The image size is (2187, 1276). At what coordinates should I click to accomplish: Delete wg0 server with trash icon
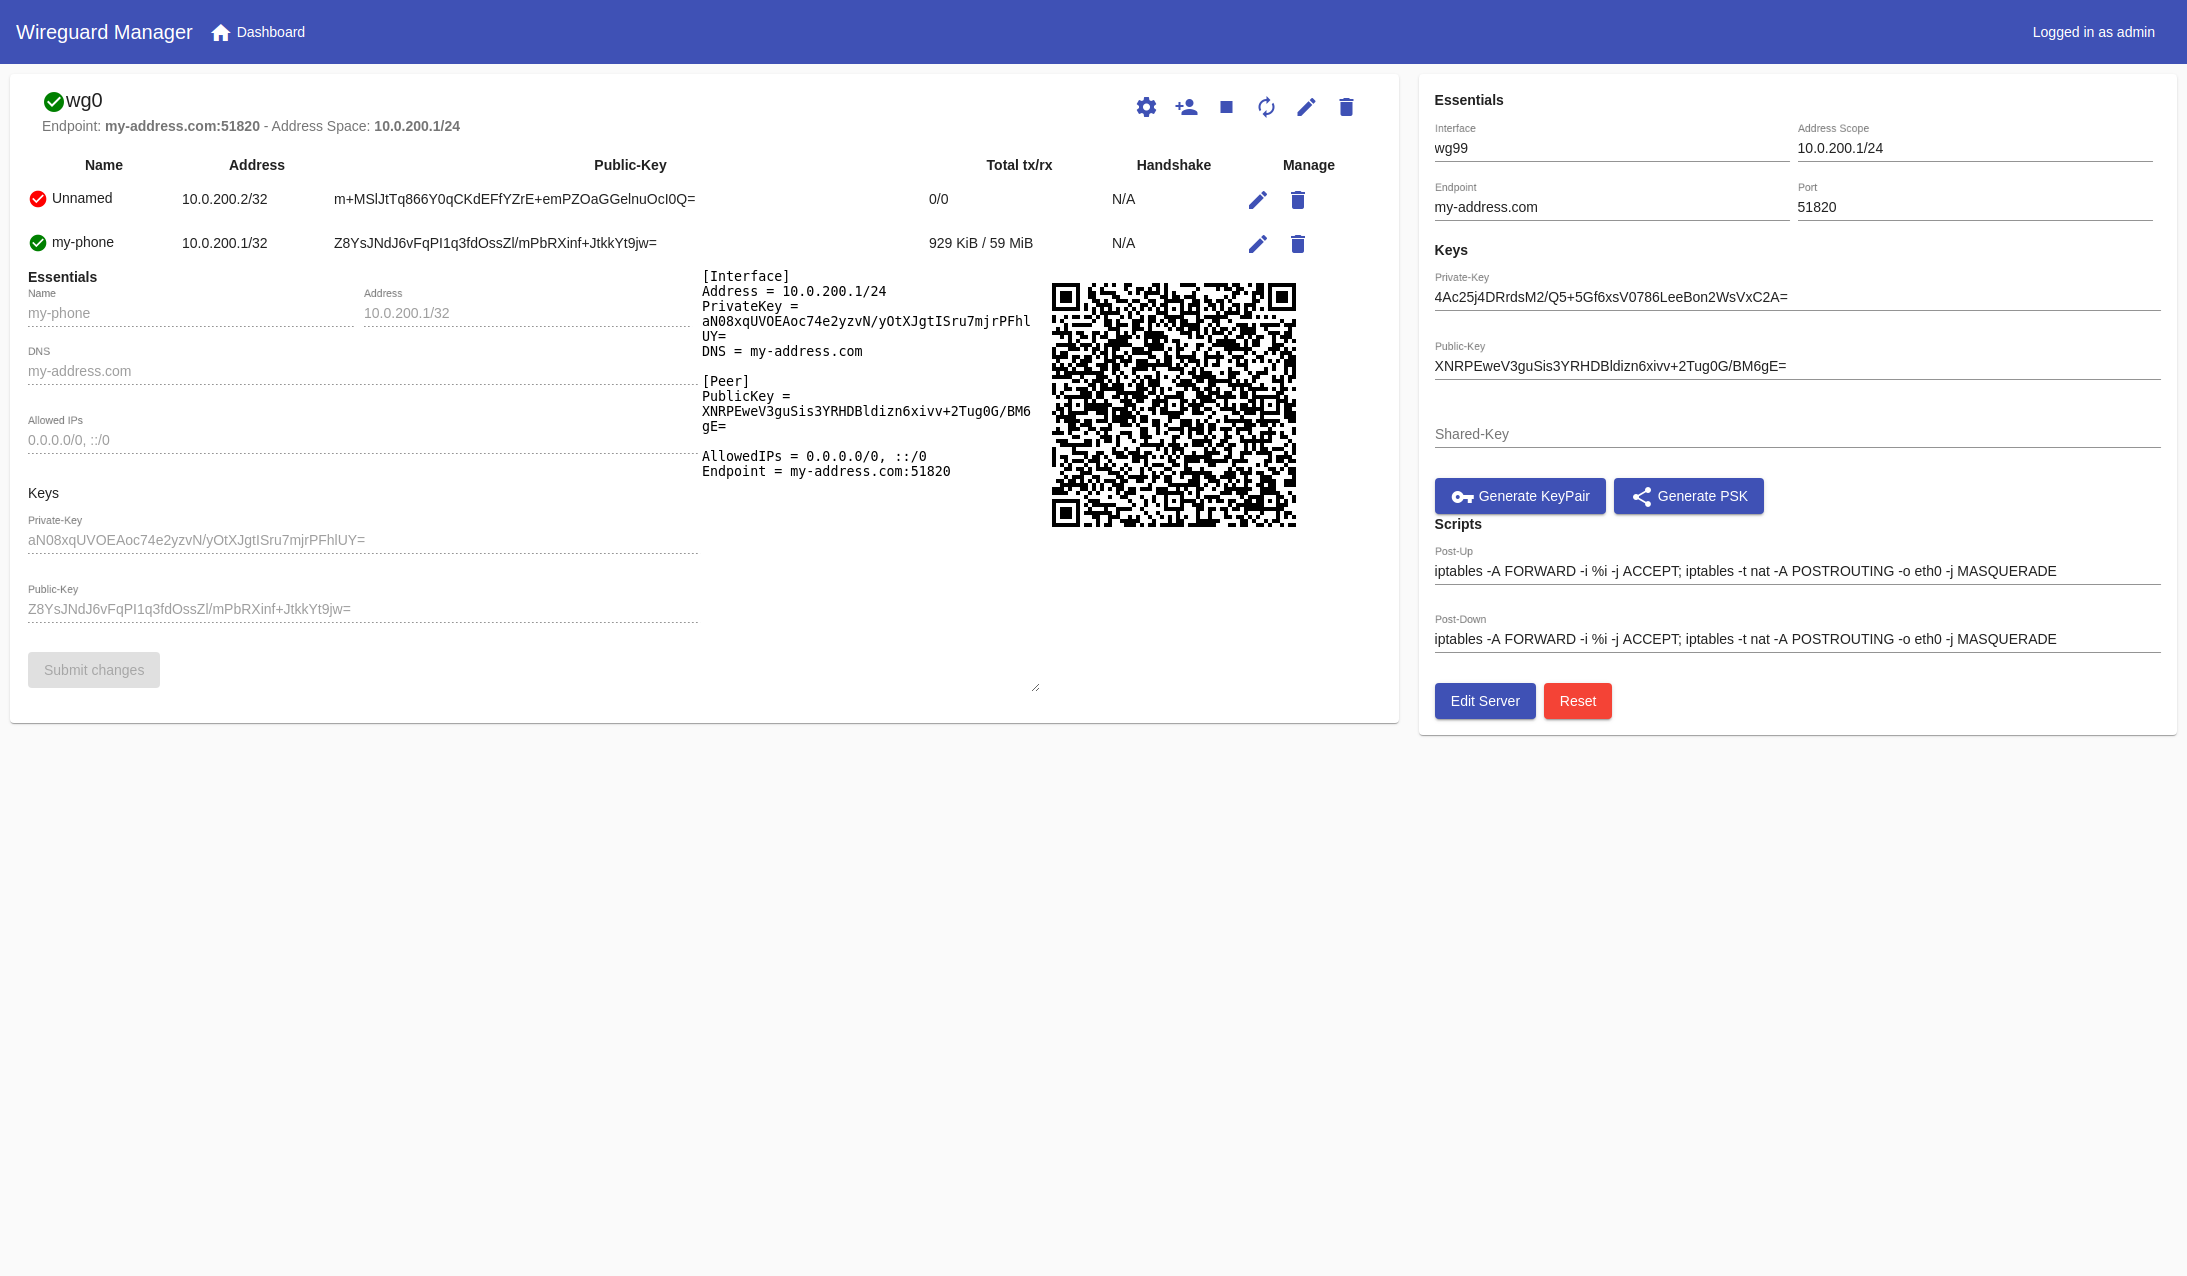click(x=1346, y=107)
